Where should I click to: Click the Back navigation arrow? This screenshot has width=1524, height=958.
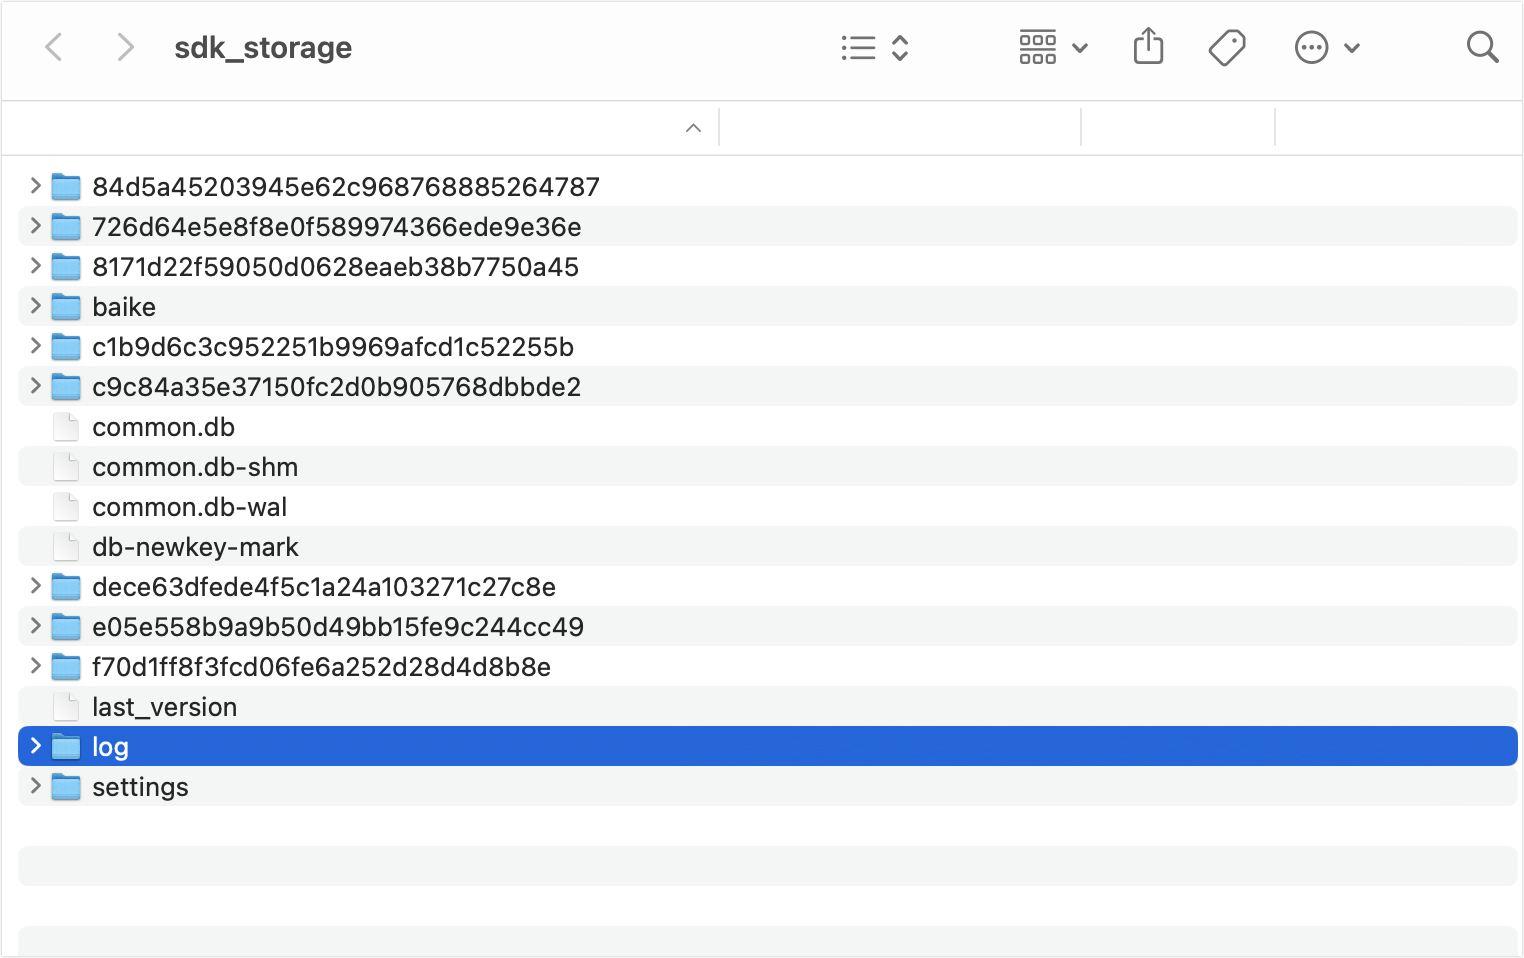pos(54,47)
